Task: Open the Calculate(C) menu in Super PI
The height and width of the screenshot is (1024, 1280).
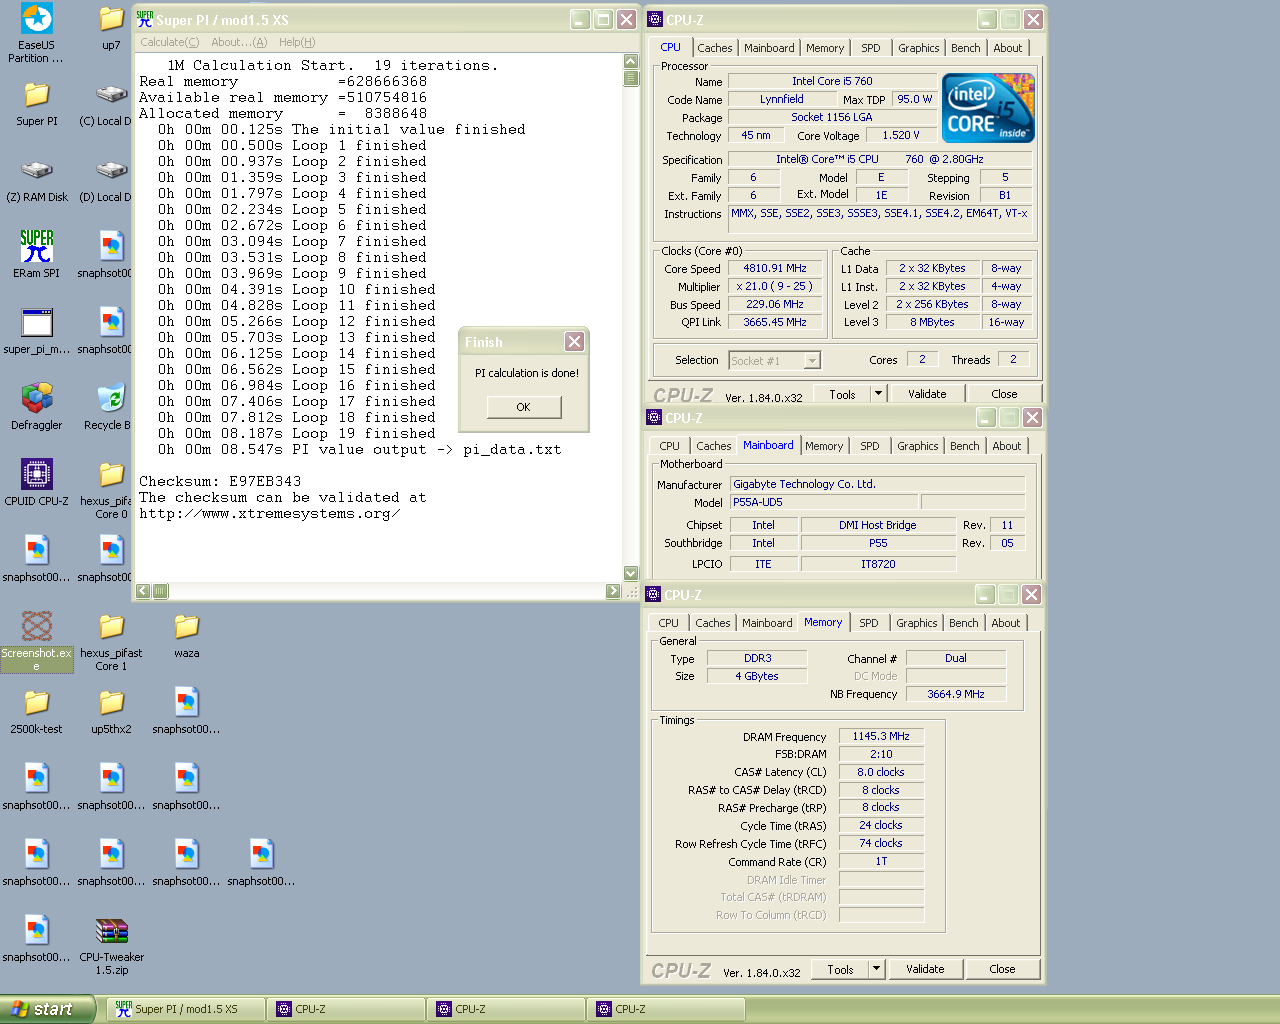Action: pyautogui.click(x=169, y=42)
